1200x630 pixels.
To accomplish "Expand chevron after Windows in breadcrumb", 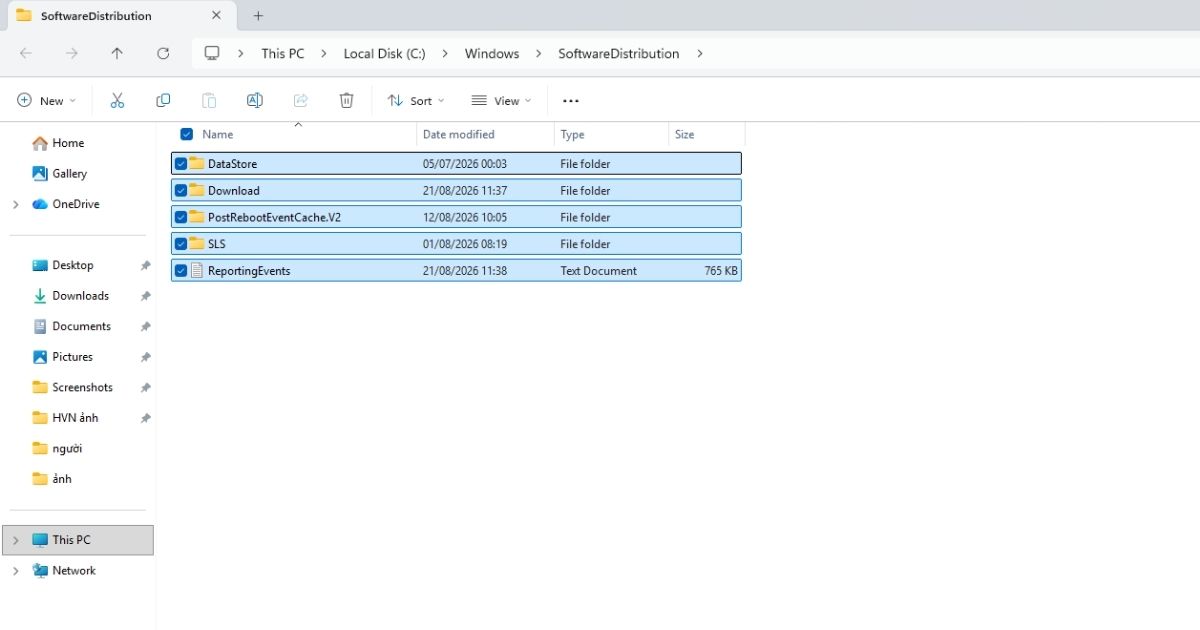I will [x=539, y=54].
